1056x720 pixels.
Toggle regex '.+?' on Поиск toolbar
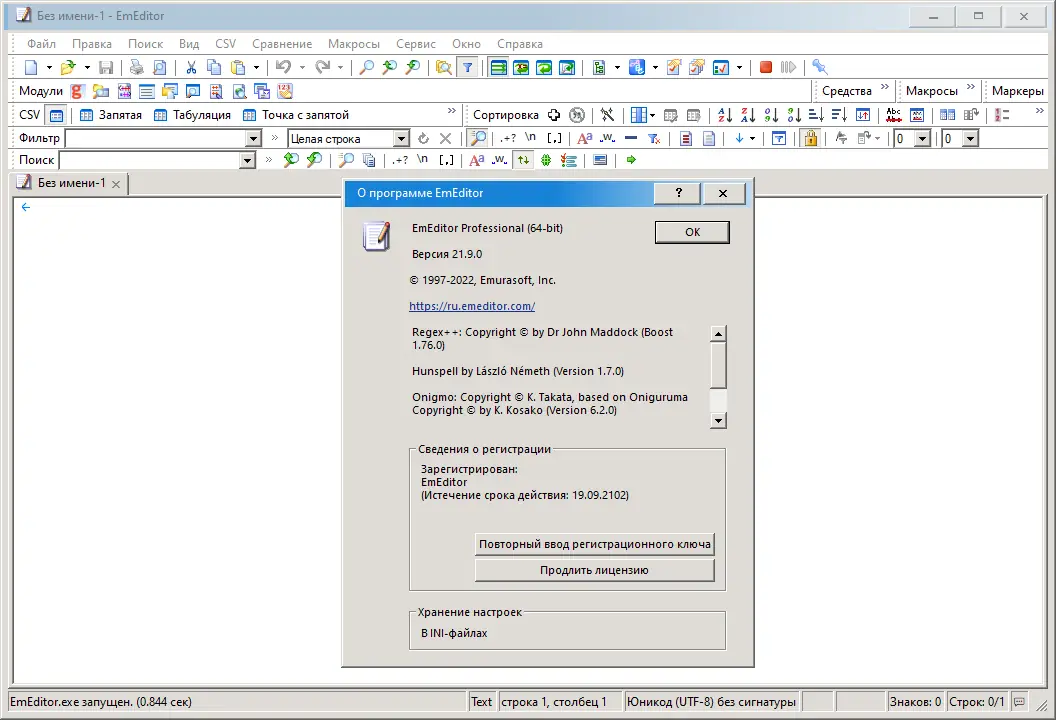click(x=400, y=160)
